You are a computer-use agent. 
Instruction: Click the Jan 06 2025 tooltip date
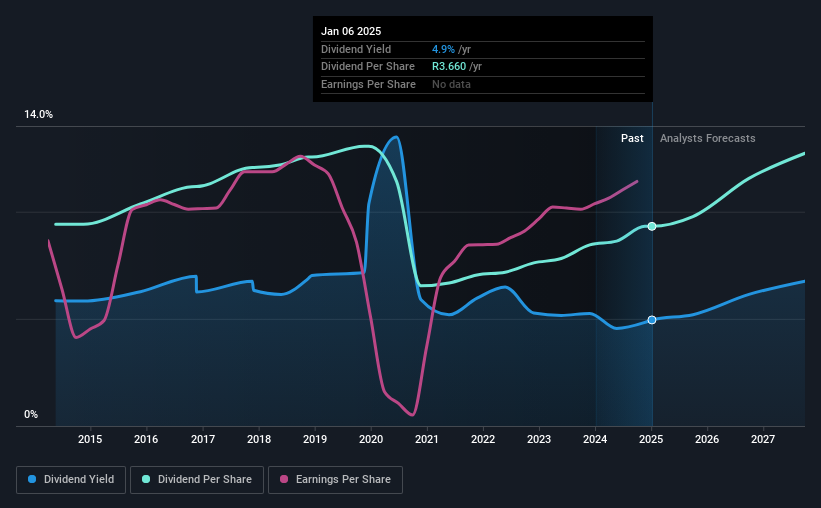[x=351, y=31]
